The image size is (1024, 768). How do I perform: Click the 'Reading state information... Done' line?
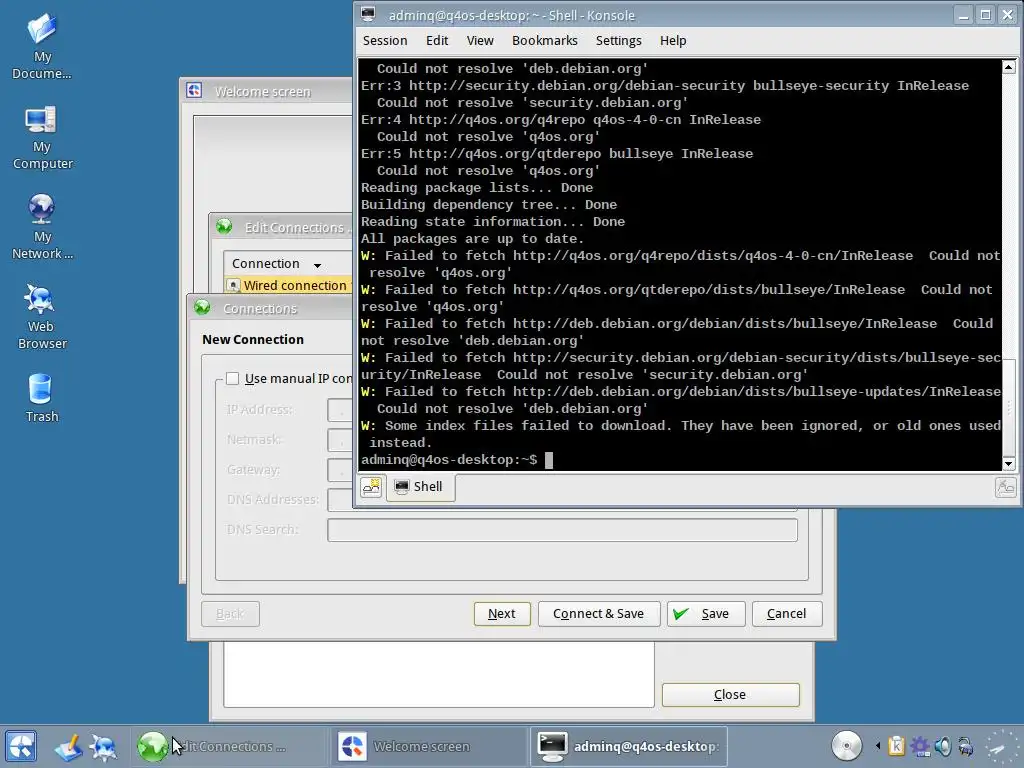tap(493, 222)
